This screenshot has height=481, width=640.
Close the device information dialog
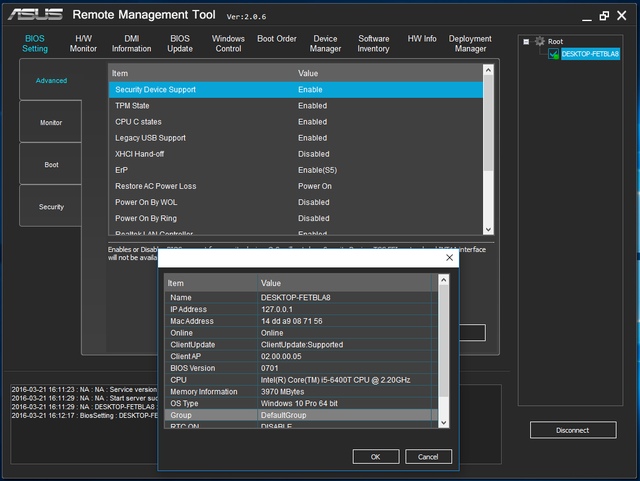(x=449, y=258)
